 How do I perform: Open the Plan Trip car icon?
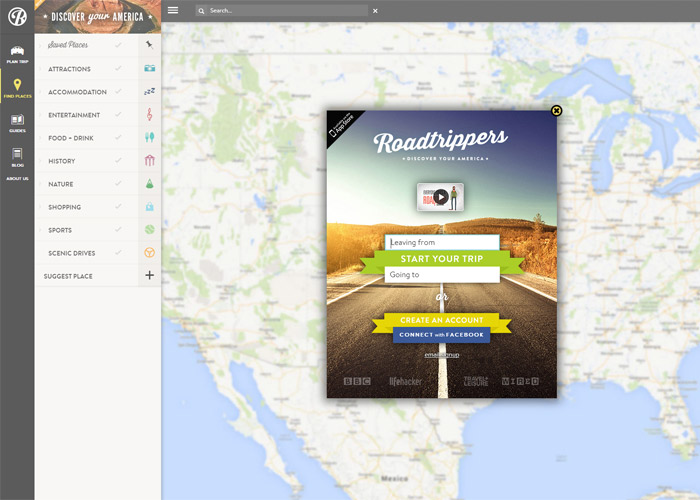(17, 50)
